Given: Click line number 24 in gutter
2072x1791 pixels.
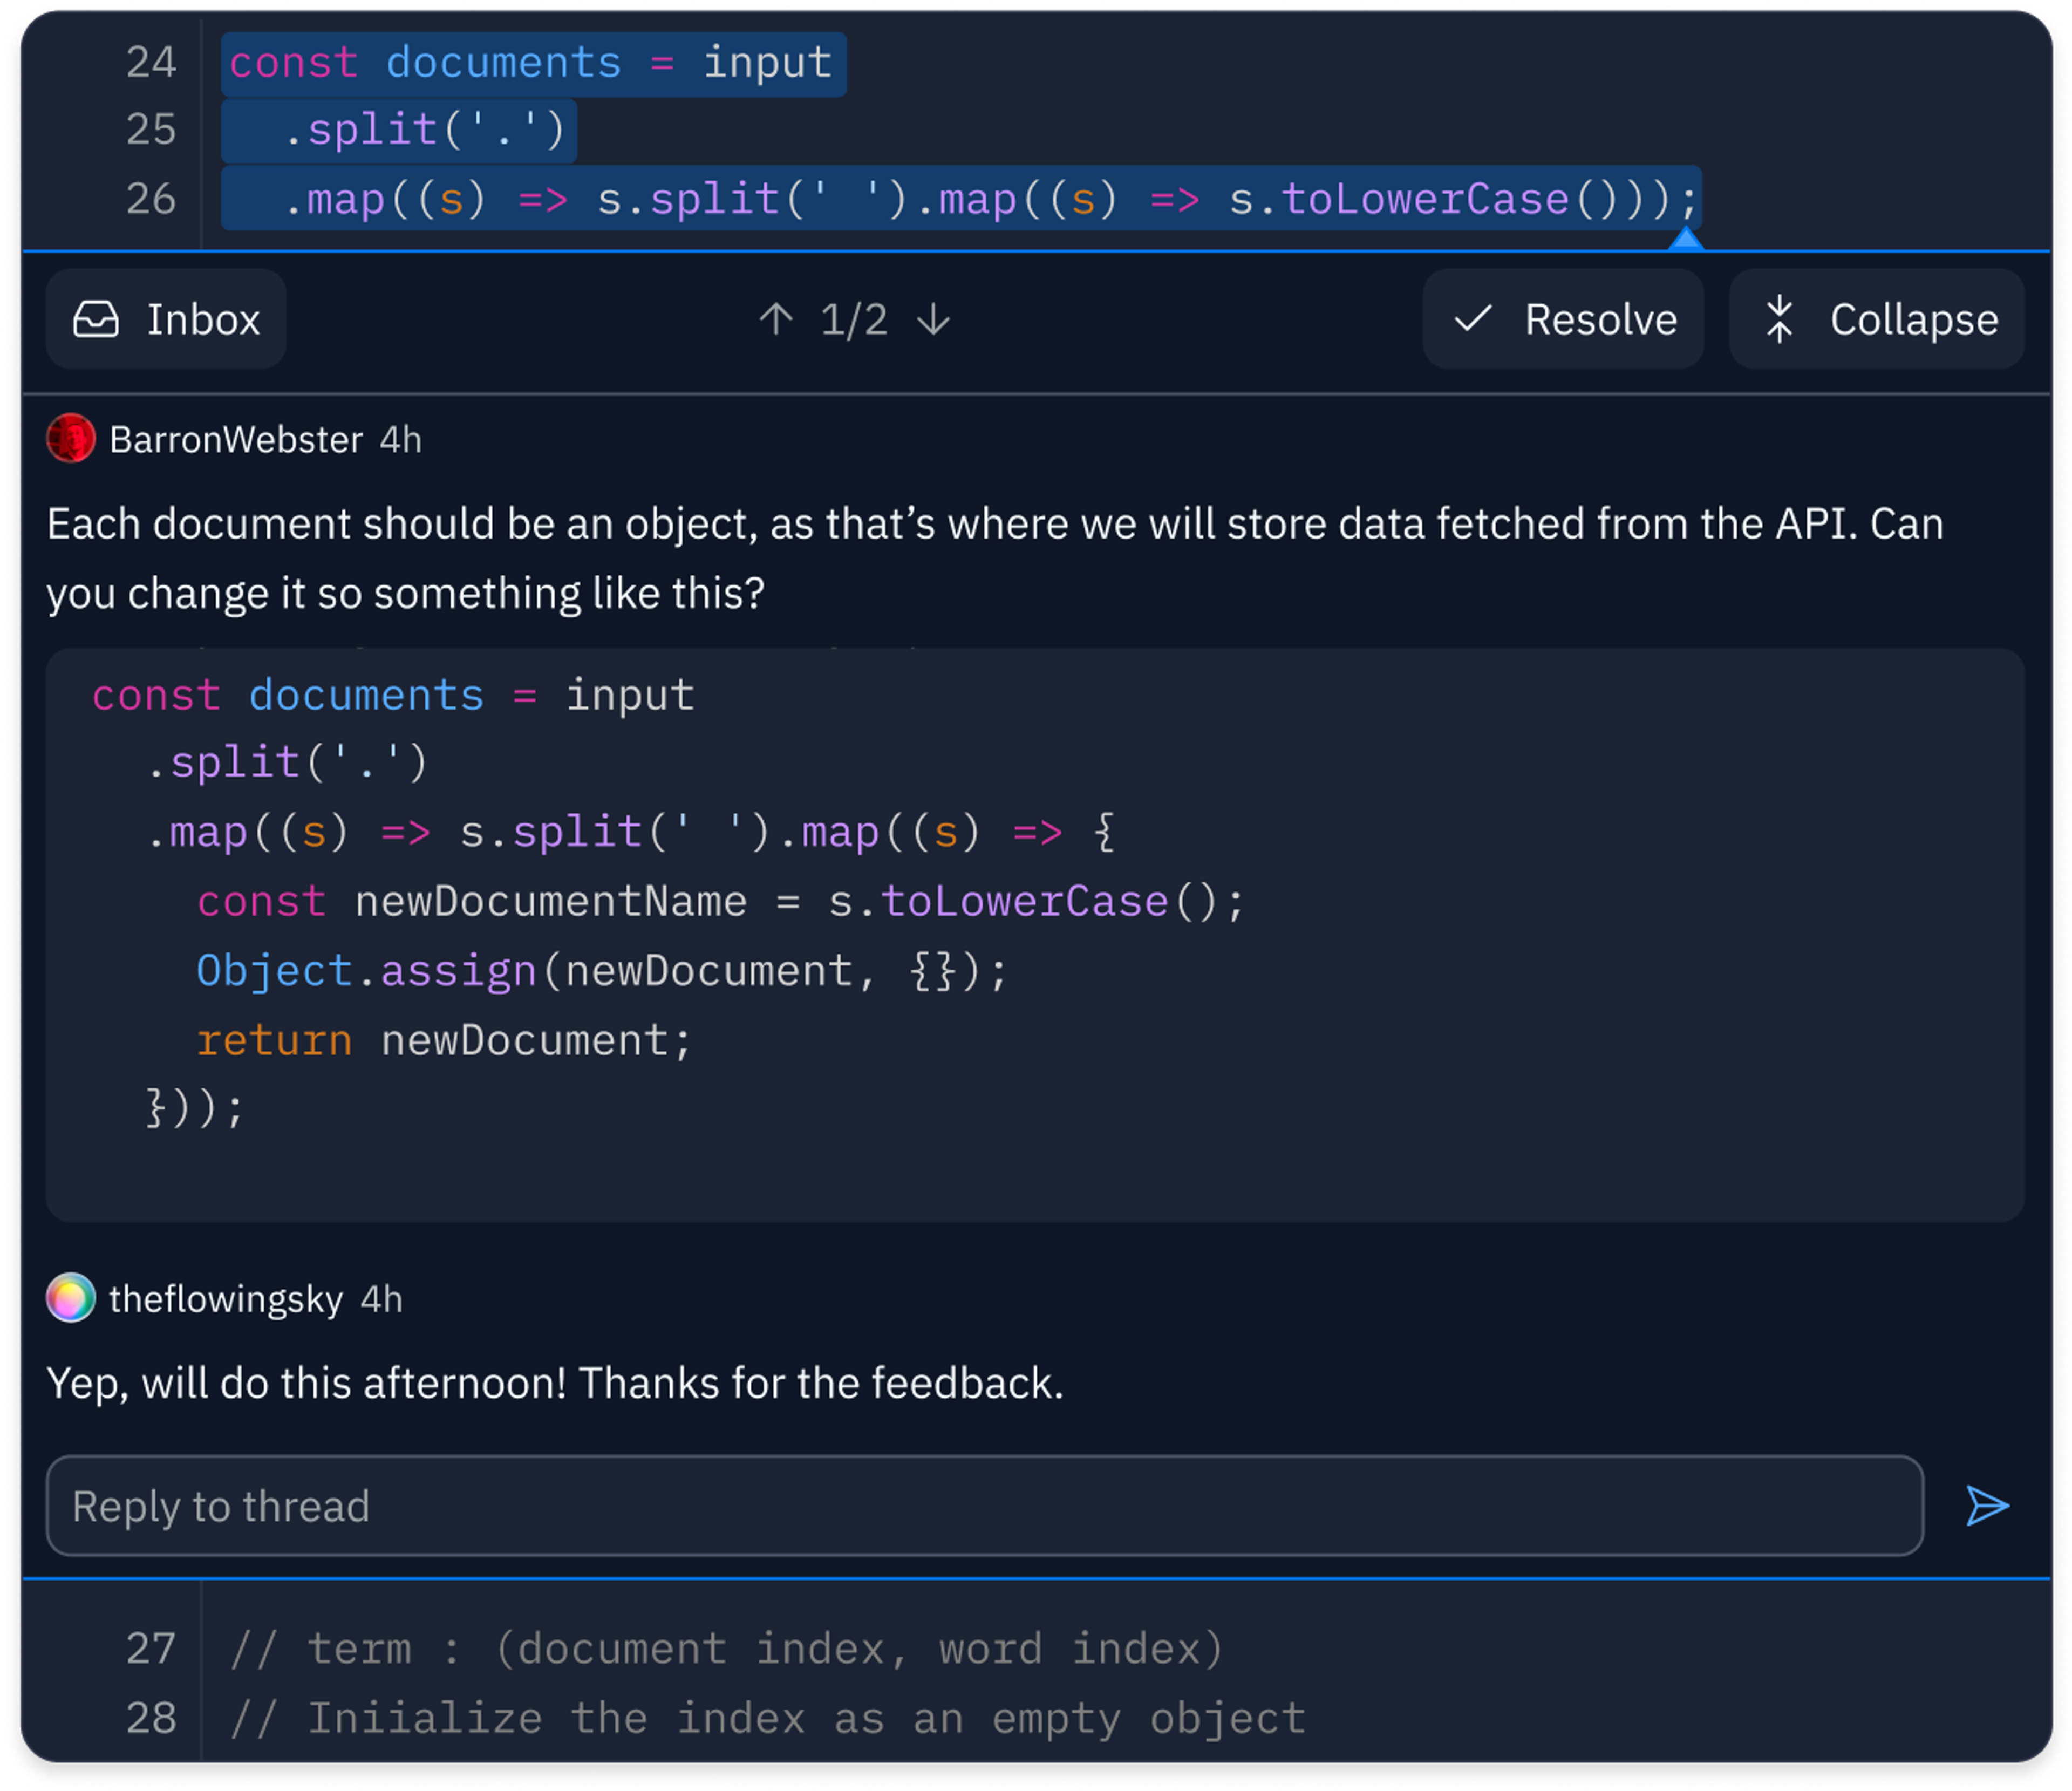Looking at the screenshot, I should tap(151, 63).
